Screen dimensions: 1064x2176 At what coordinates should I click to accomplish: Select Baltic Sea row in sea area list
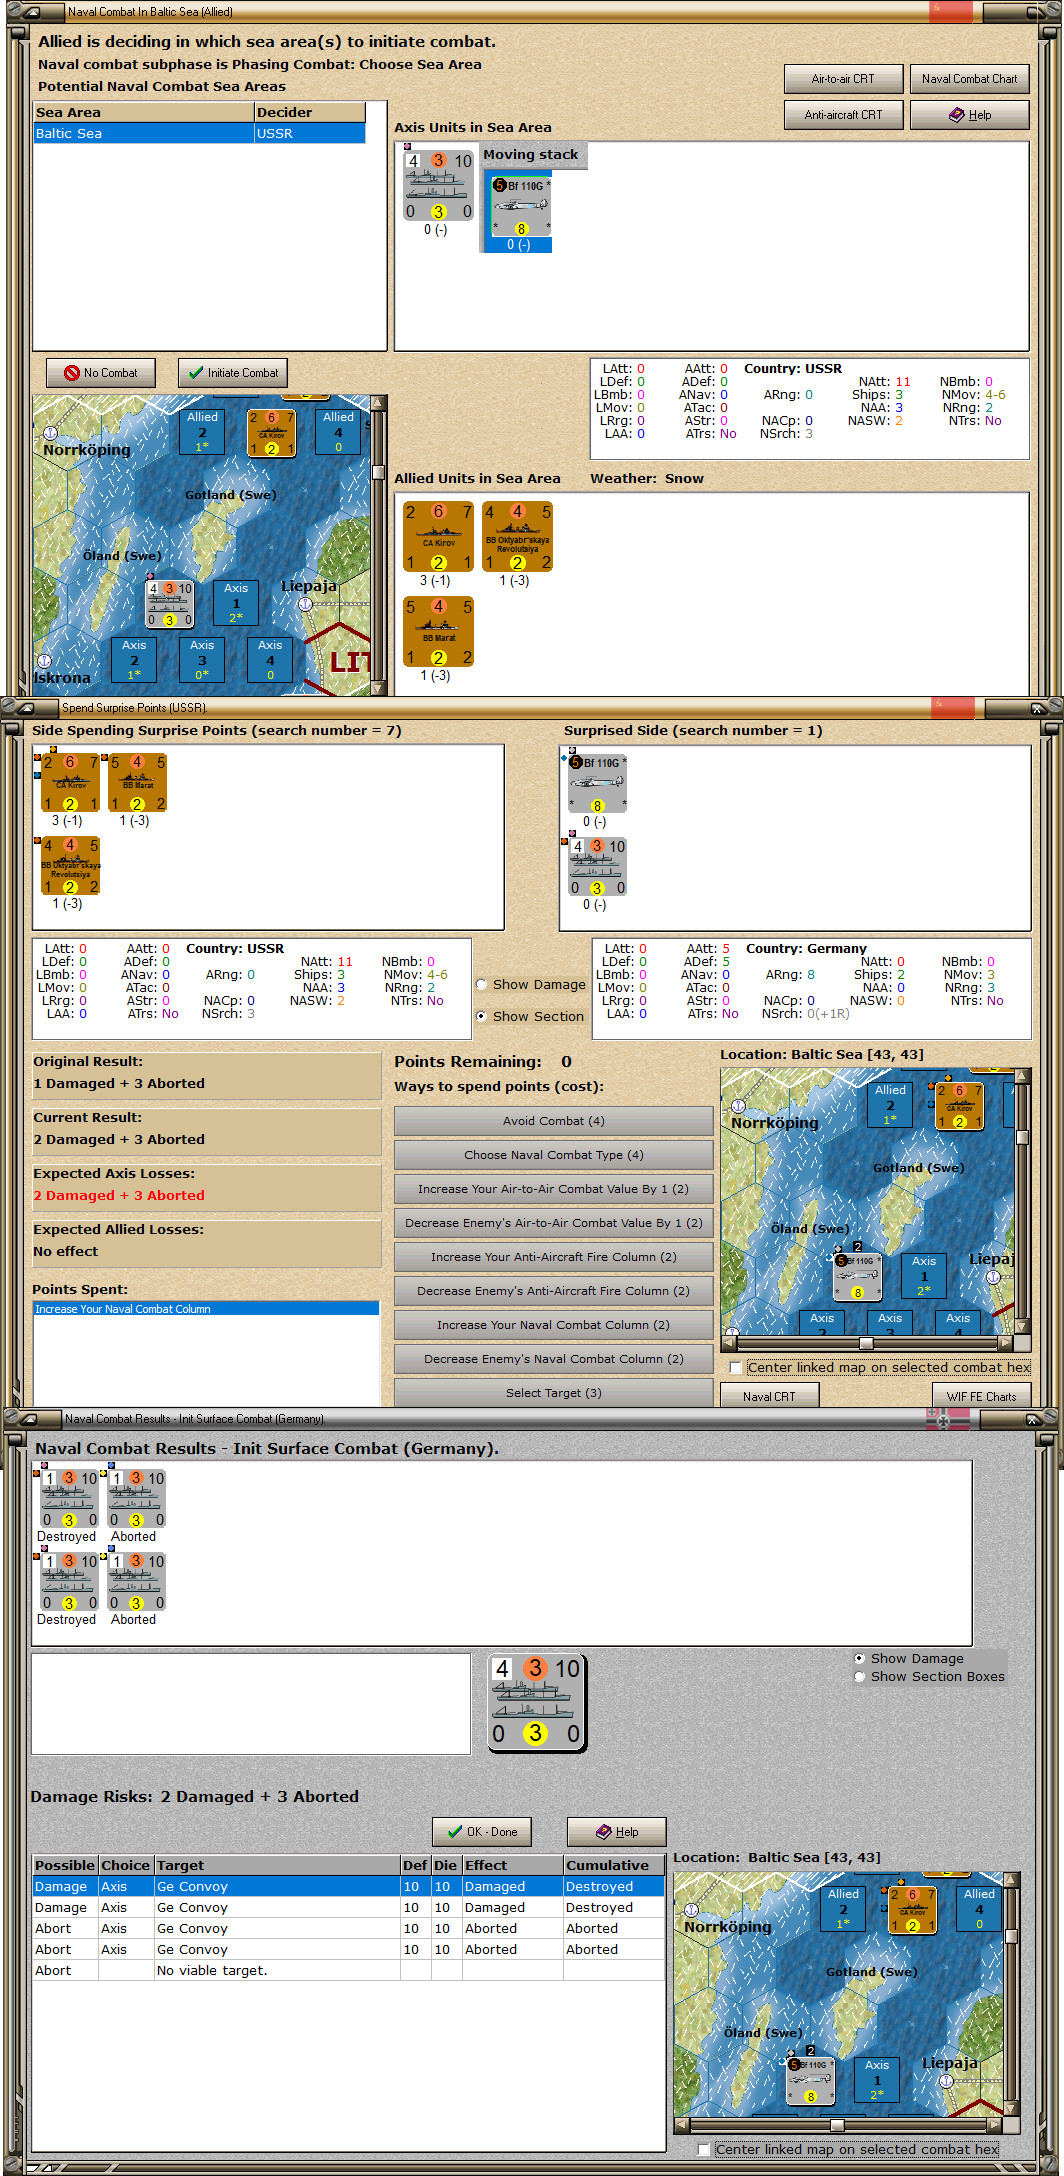coord(199,133)
